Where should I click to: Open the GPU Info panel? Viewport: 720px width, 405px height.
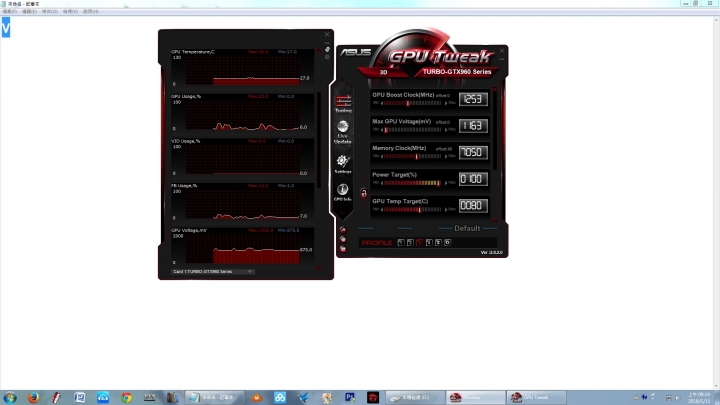(343, 192)
